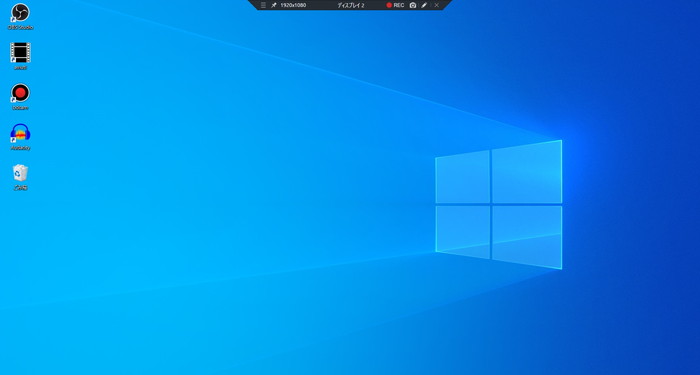Close the recording bar with the X
Image resolution: width=700 pixels, height=375 pixels.
click(x=437, y=5)
